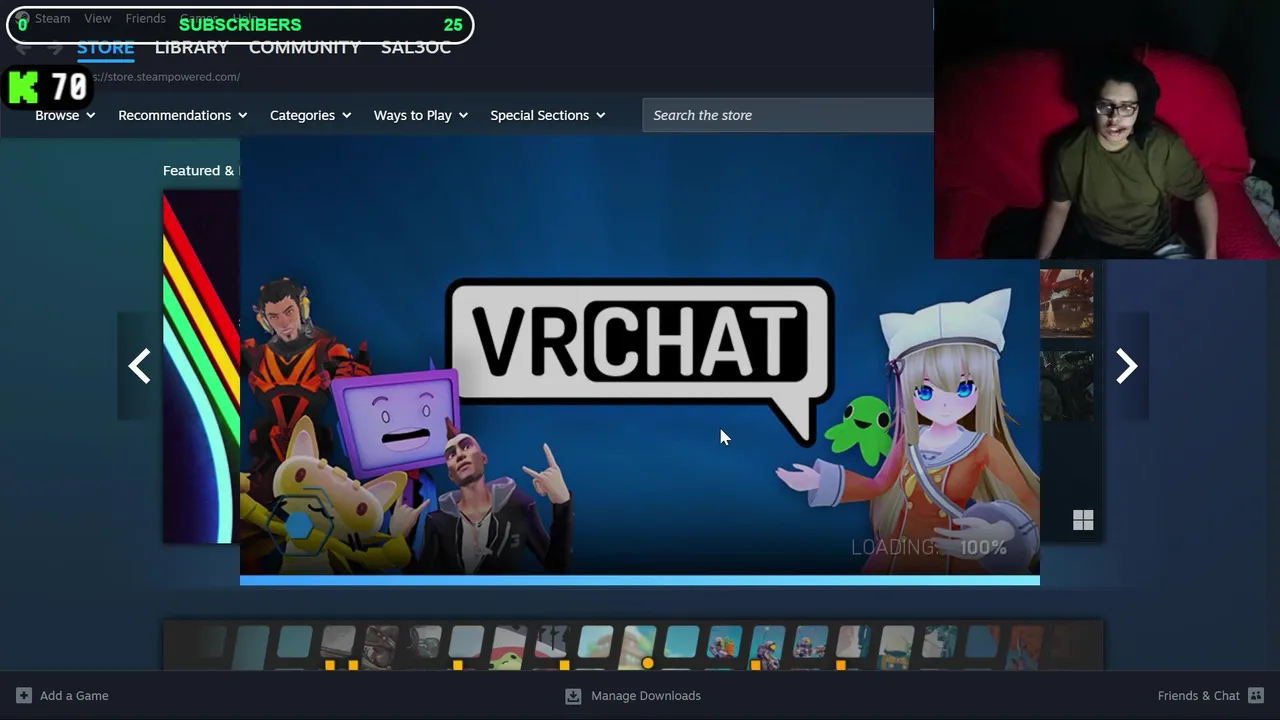The height and width of the screenshot is (720, 1280).
Task: Open the COMMUNITY tab
Action: coord(304,47)
